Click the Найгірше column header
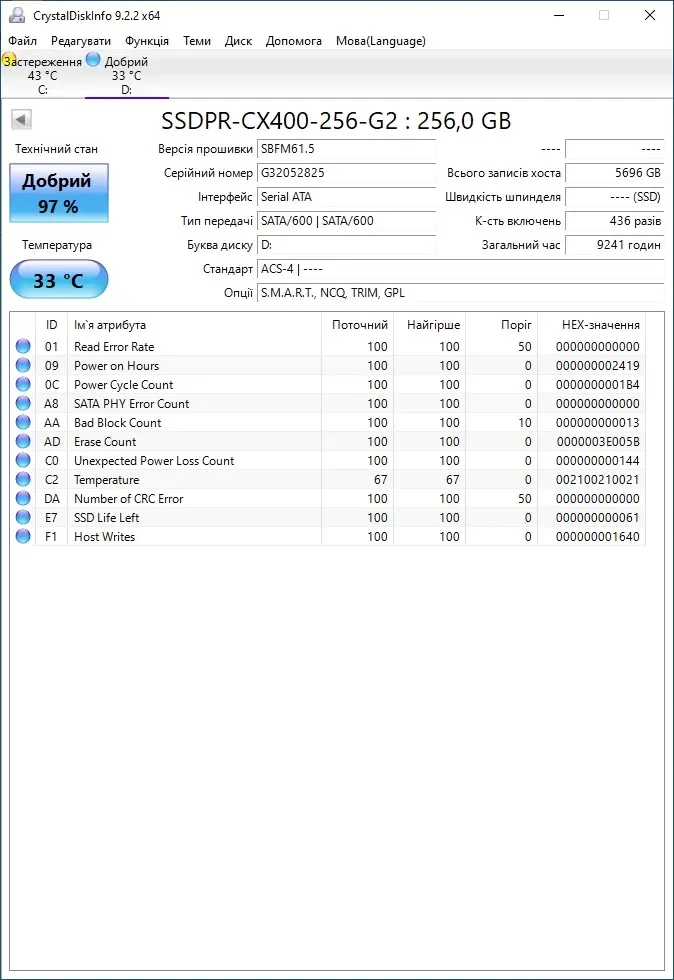 coord(430,325)
